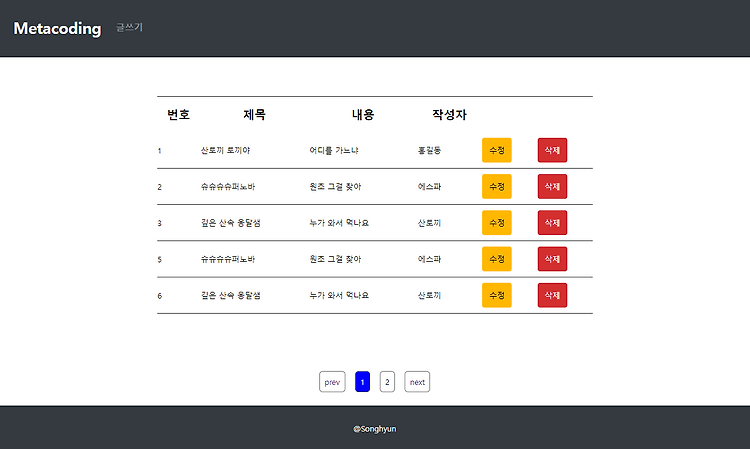Delete post number 2 with 삭제 button
The width and height of the screenshot is (750, 449).
pos(552,186)
